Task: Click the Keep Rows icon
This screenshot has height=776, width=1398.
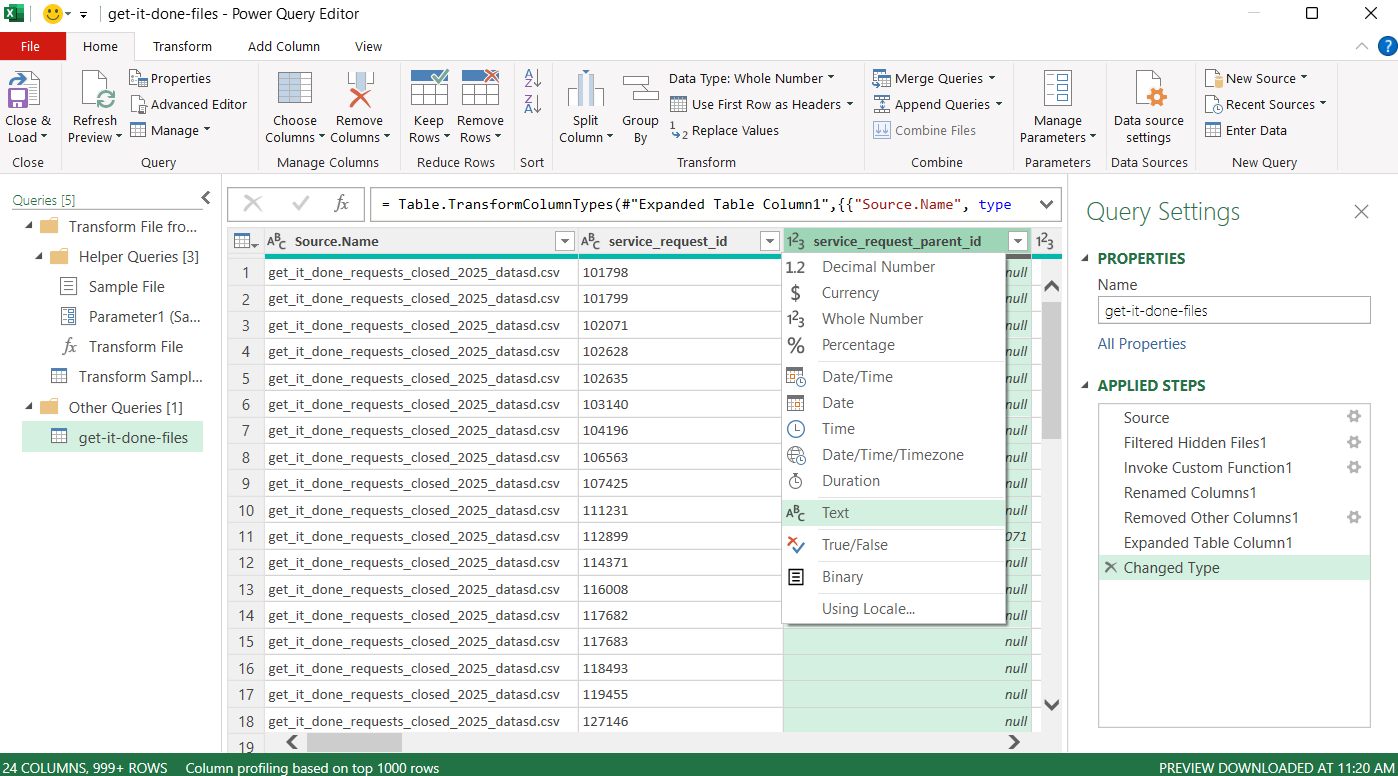Action: (429, 88)
